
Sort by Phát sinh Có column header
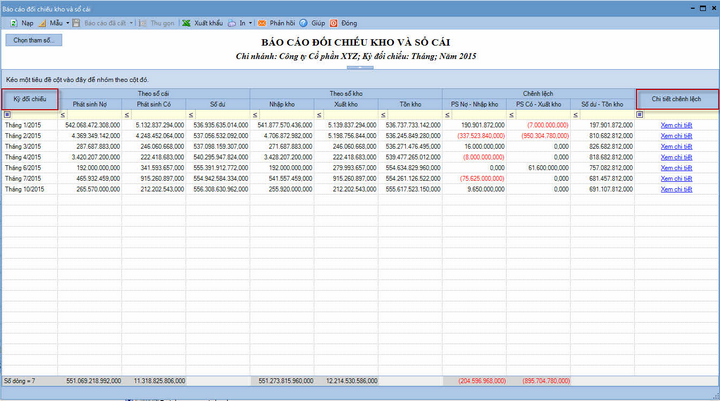tap(154, 104)
